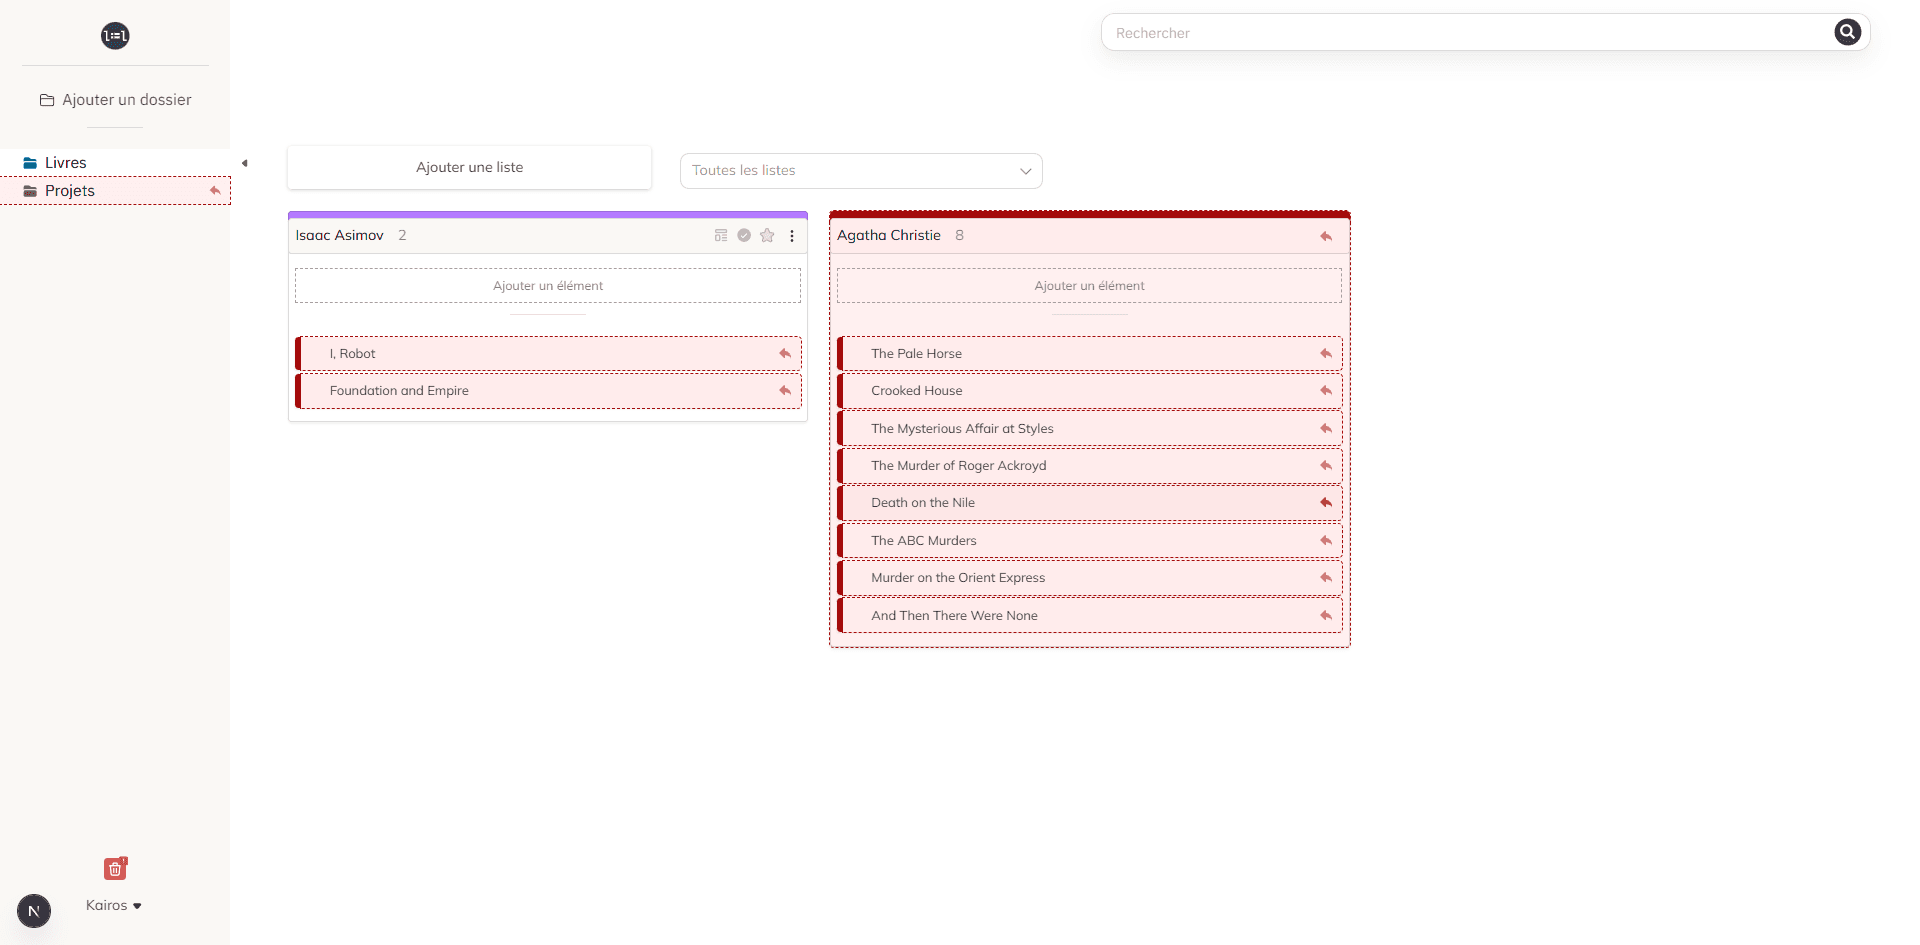
Task: Click 'Ajouter une liste' button
Action: click(x=469, y=167)
